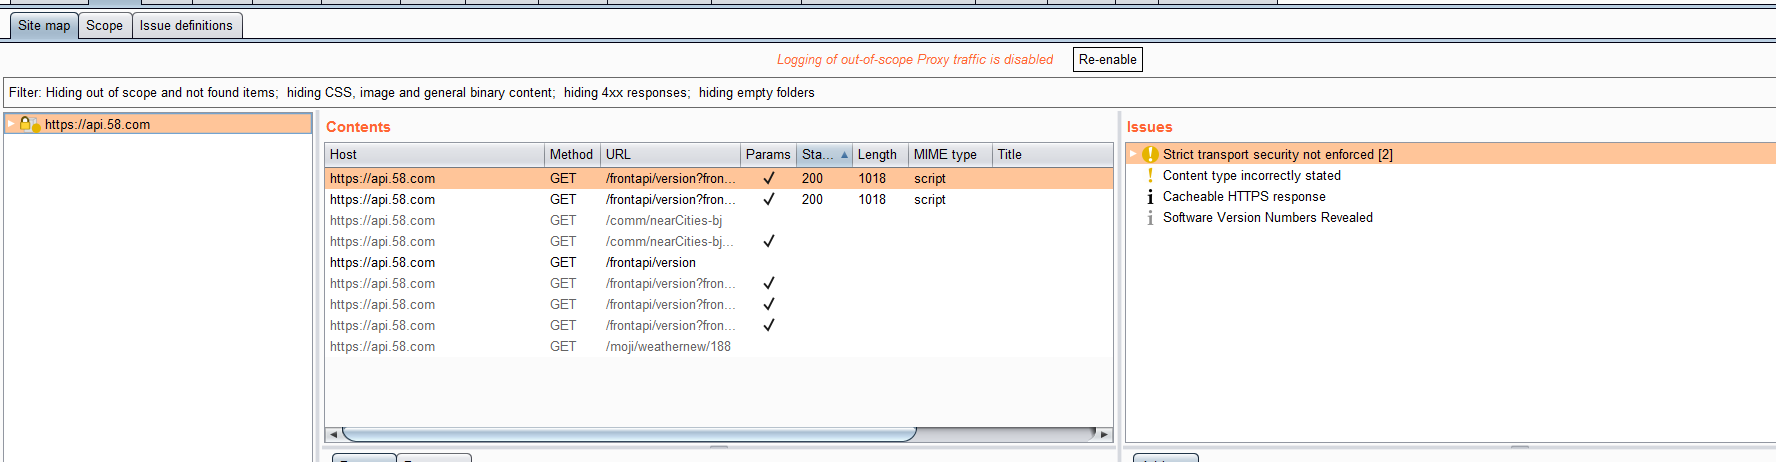
Task: Select the /moji/weathernew/188 request row
Action: click(x=718, y=346)
